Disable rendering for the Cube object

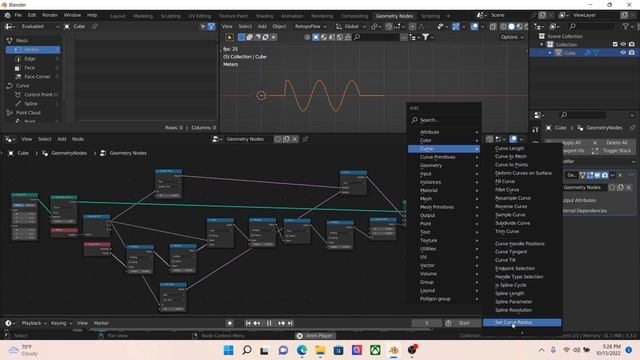pyautogui.click(x=631, y=53)
